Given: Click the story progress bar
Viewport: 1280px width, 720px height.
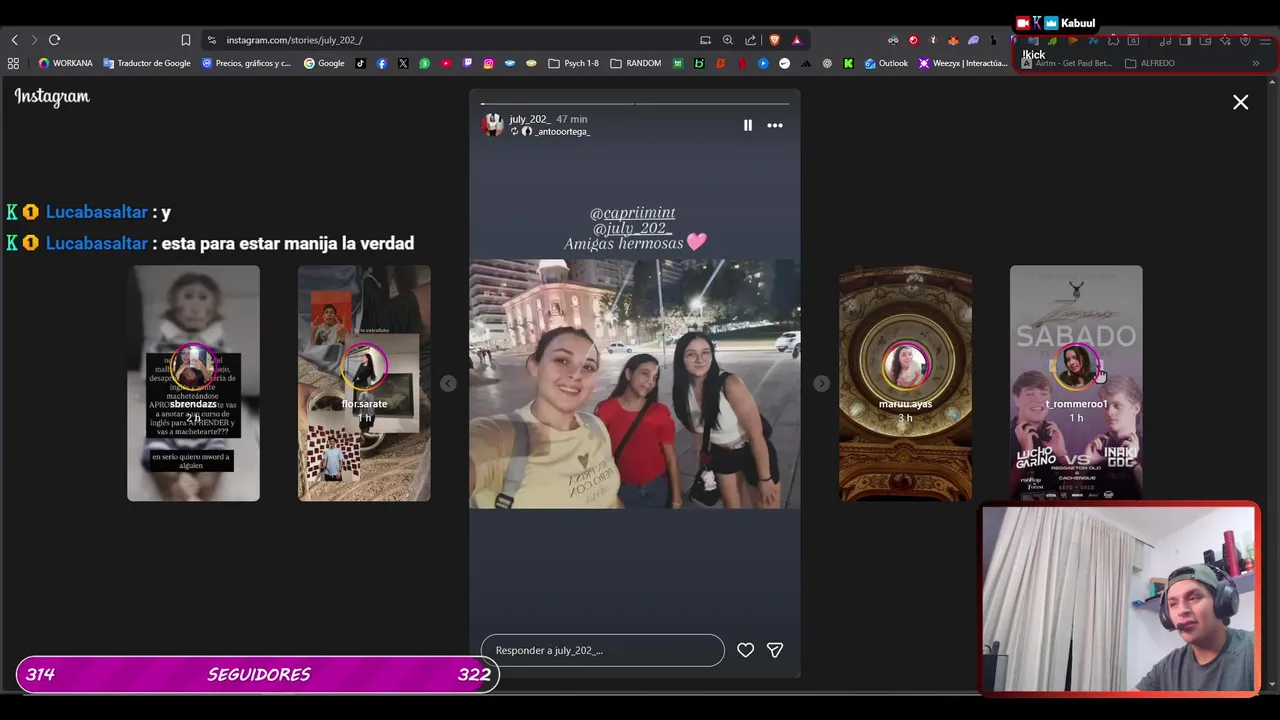Looking at the screenshot, I should [635, 103].
